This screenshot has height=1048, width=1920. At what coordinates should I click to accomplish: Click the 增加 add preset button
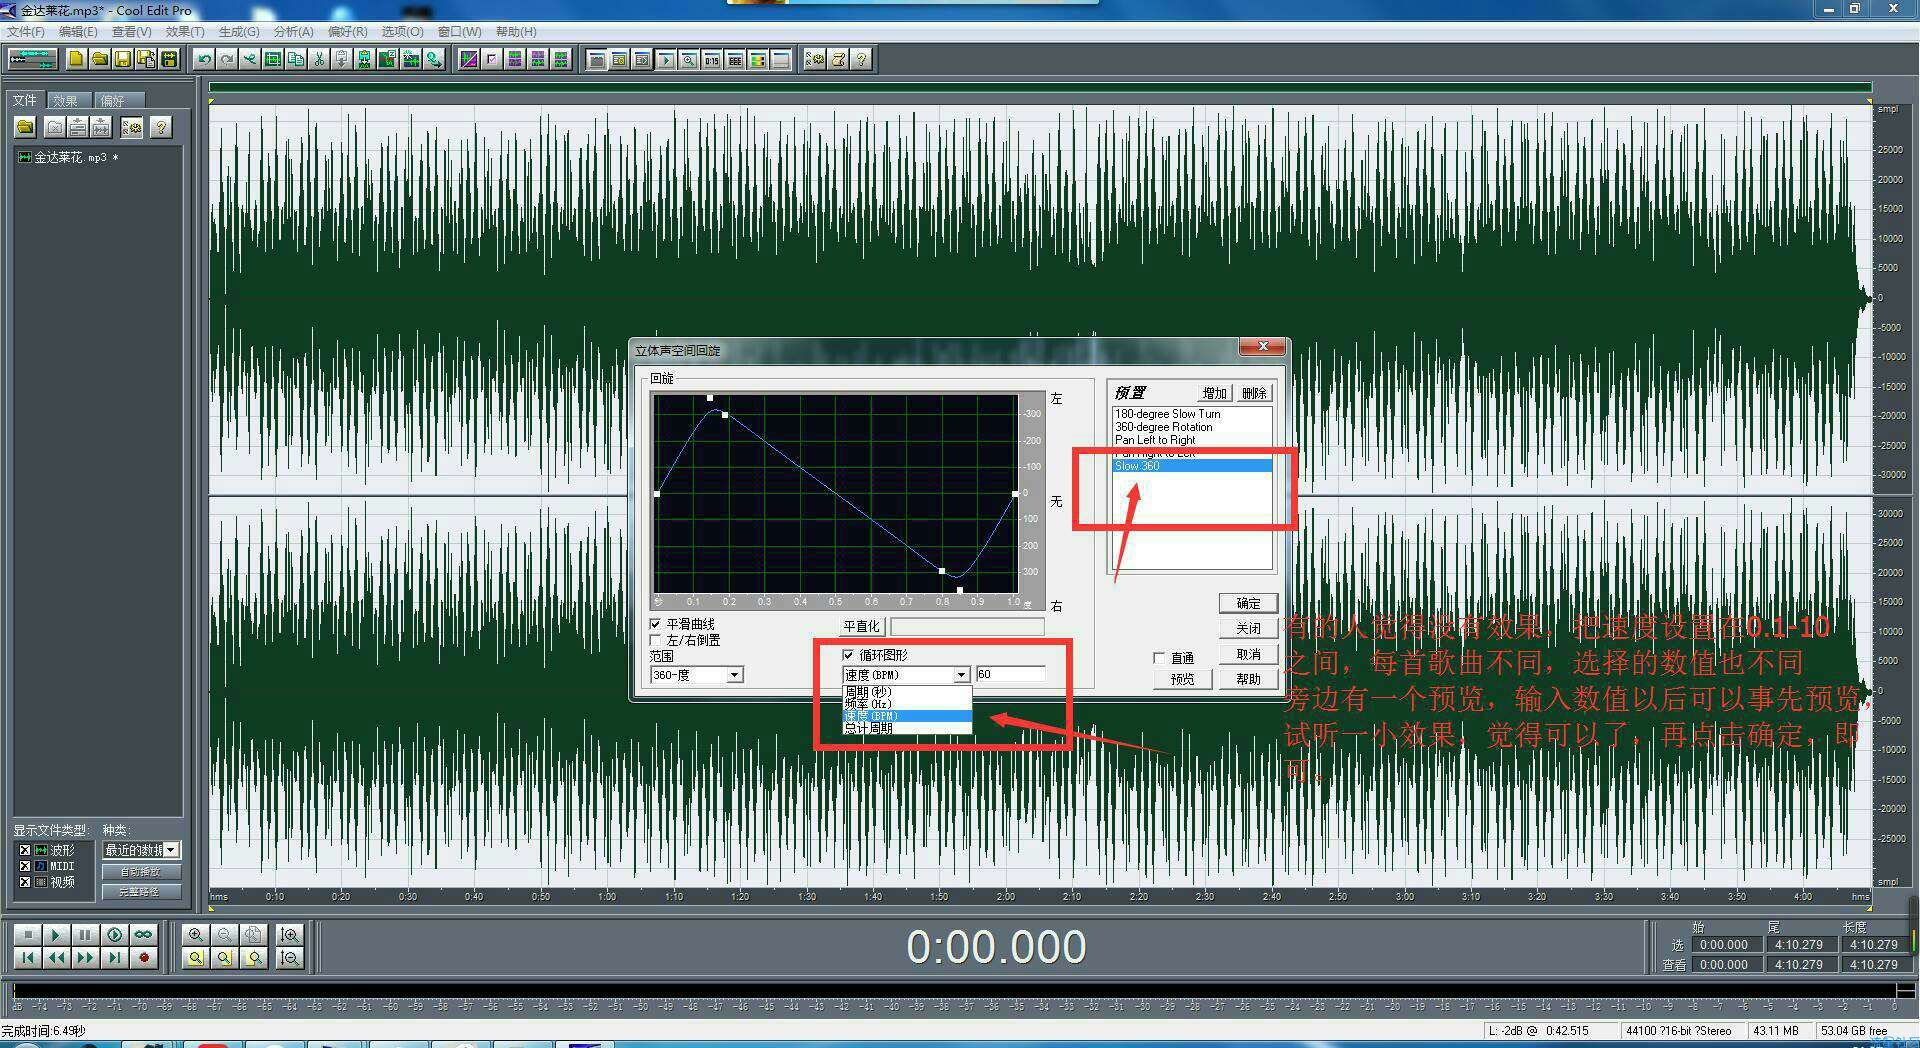[1214, 393]
